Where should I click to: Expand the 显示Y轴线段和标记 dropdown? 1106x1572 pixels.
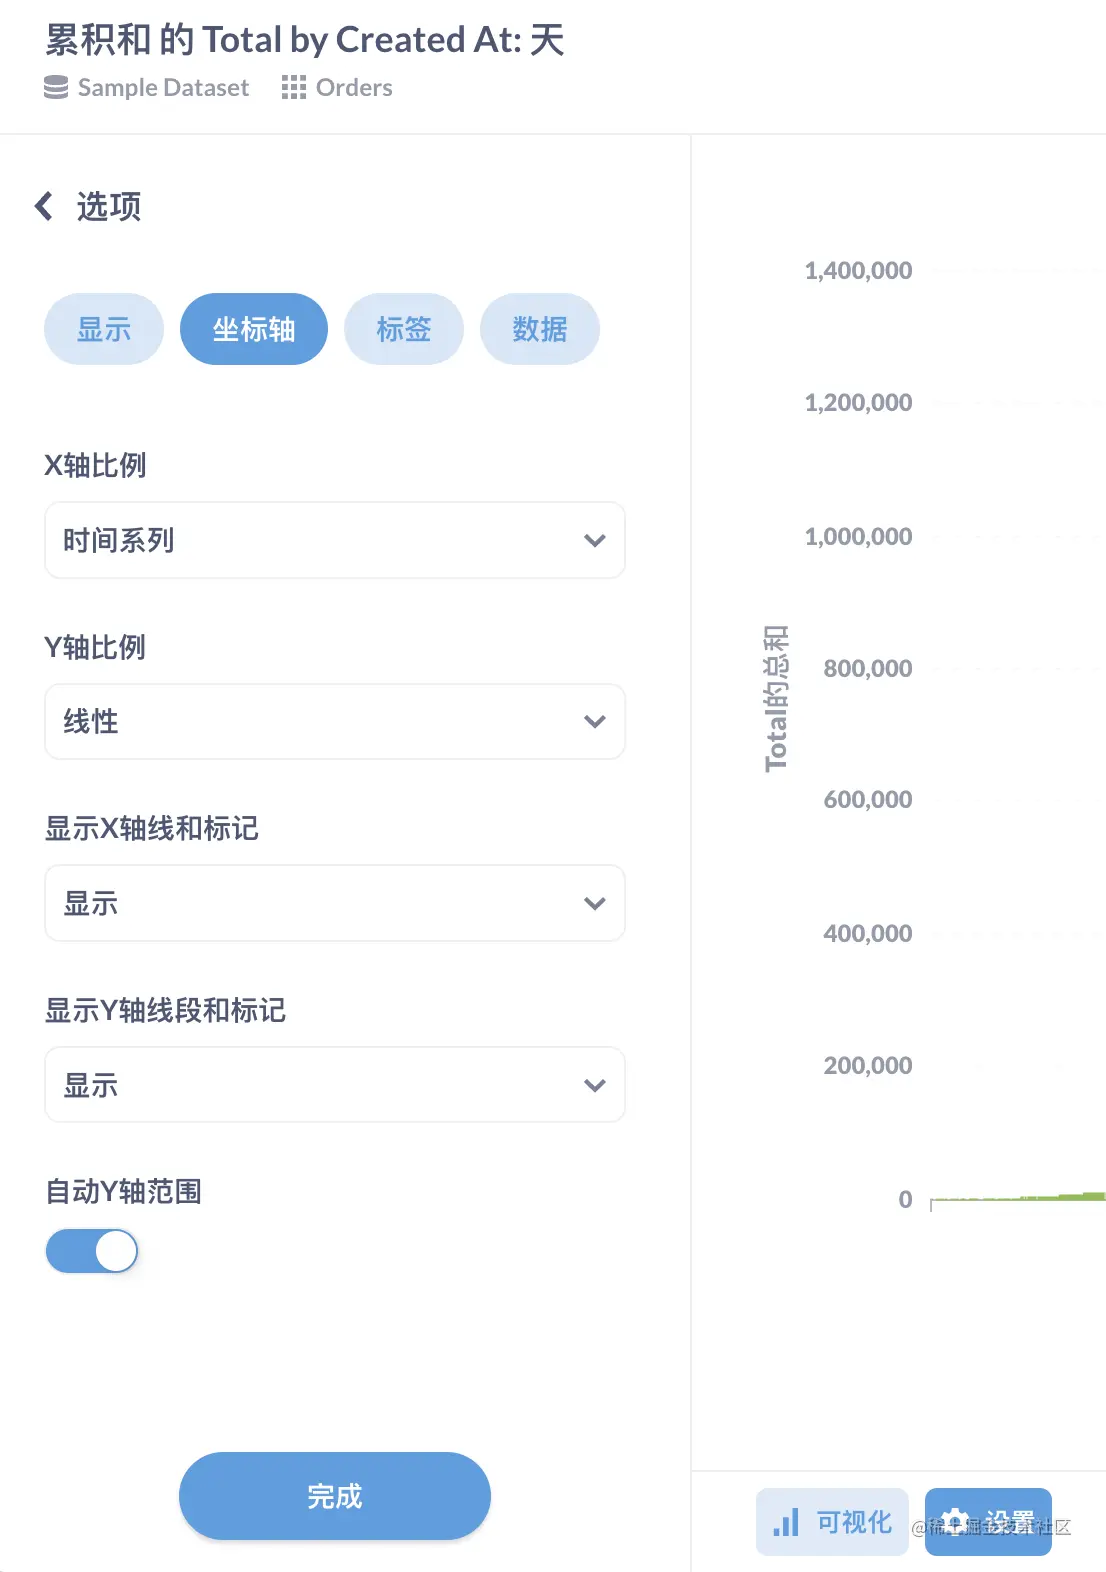335,1085
